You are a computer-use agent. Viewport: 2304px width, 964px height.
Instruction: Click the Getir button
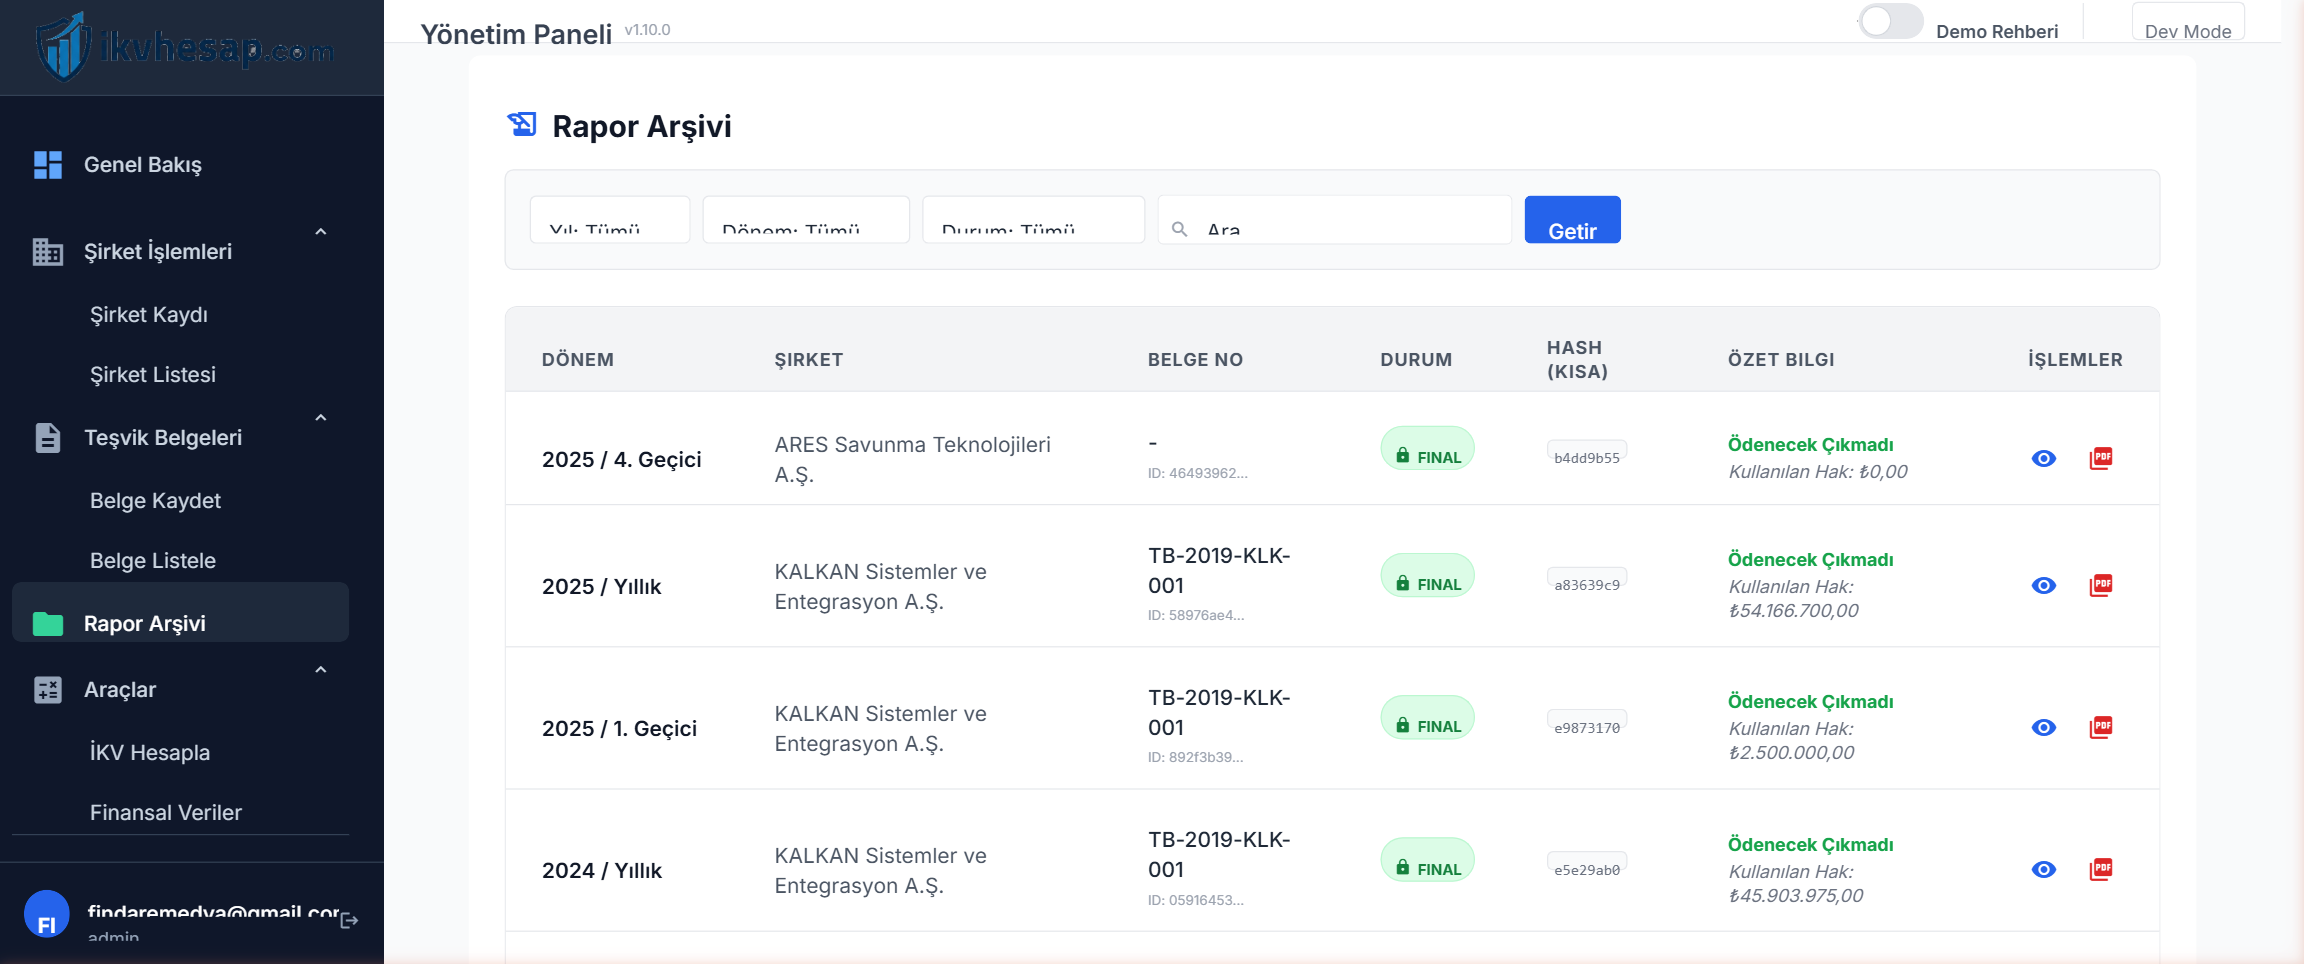[x=1572, y=220]
